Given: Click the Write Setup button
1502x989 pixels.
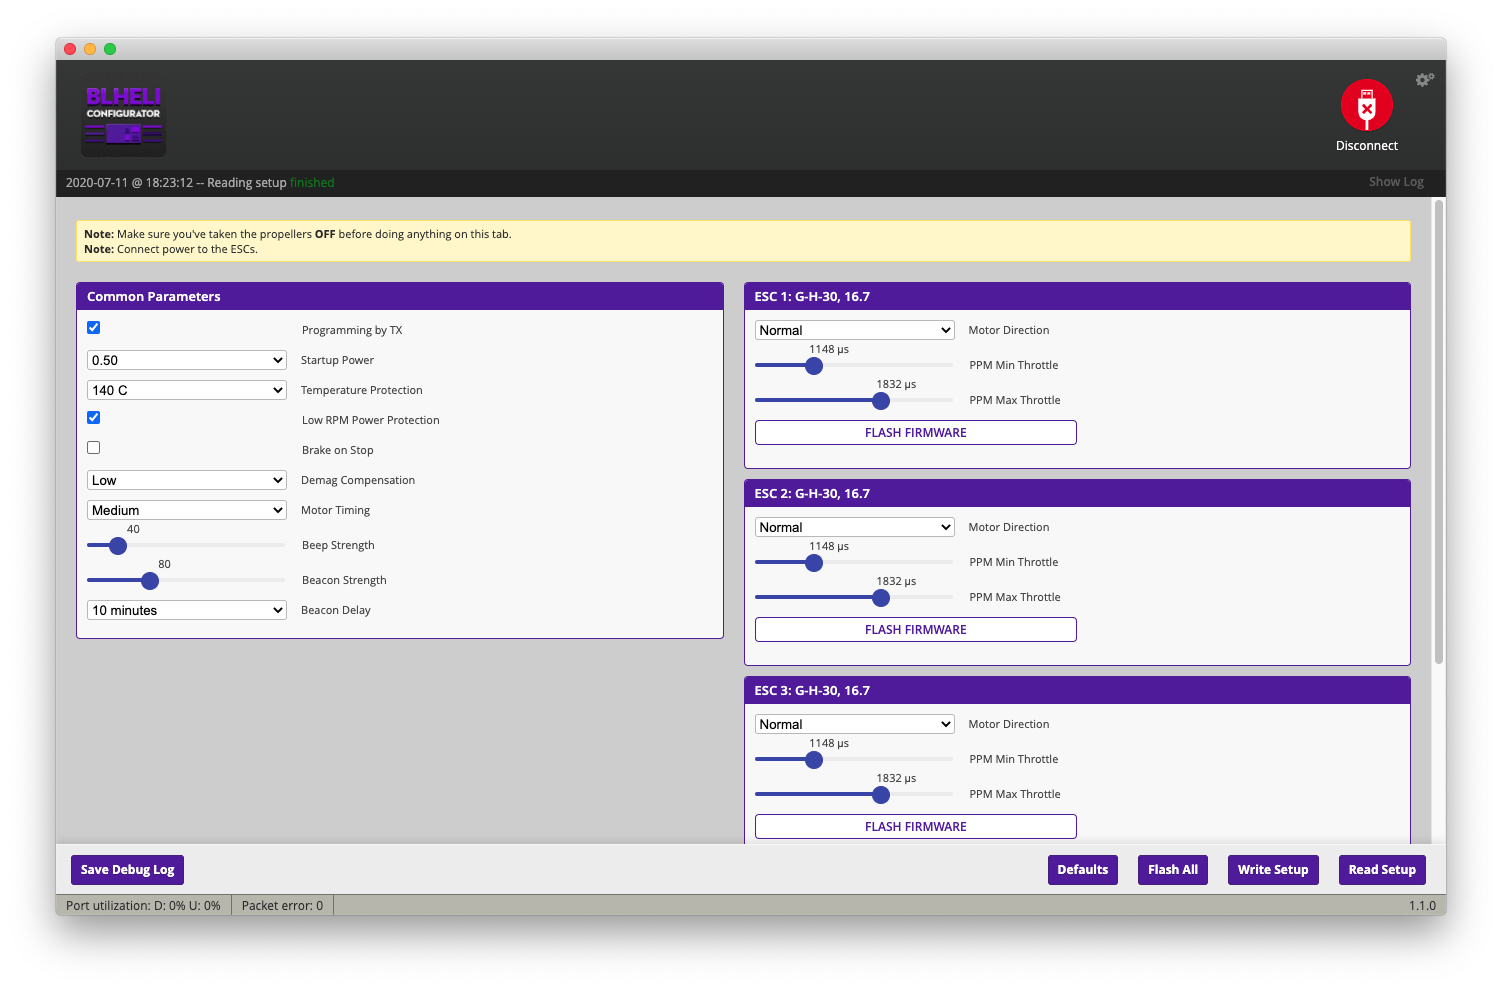Looking at the screenshot, I should 1273,870.
